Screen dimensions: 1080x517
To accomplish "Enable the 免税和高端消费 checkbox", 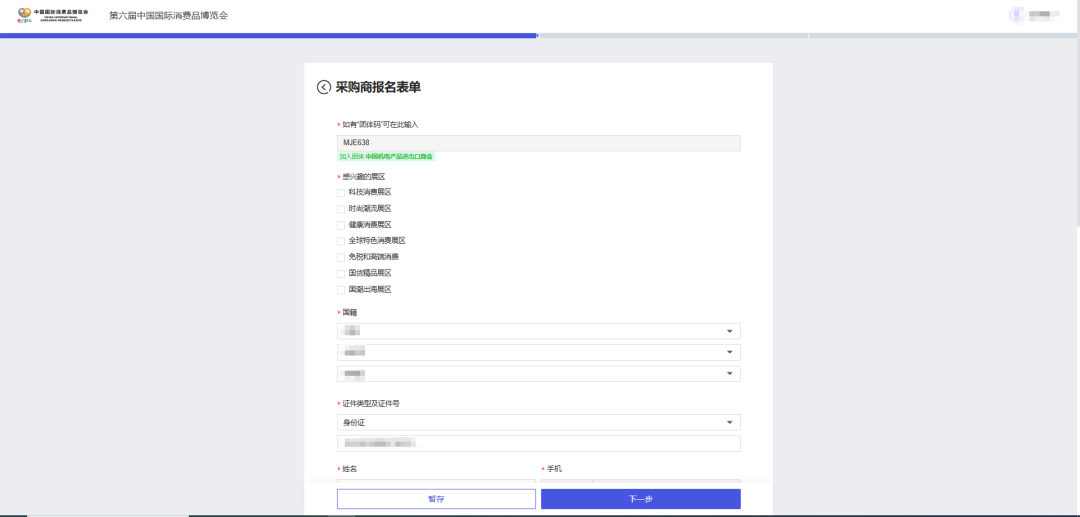I will click(341, 257).
